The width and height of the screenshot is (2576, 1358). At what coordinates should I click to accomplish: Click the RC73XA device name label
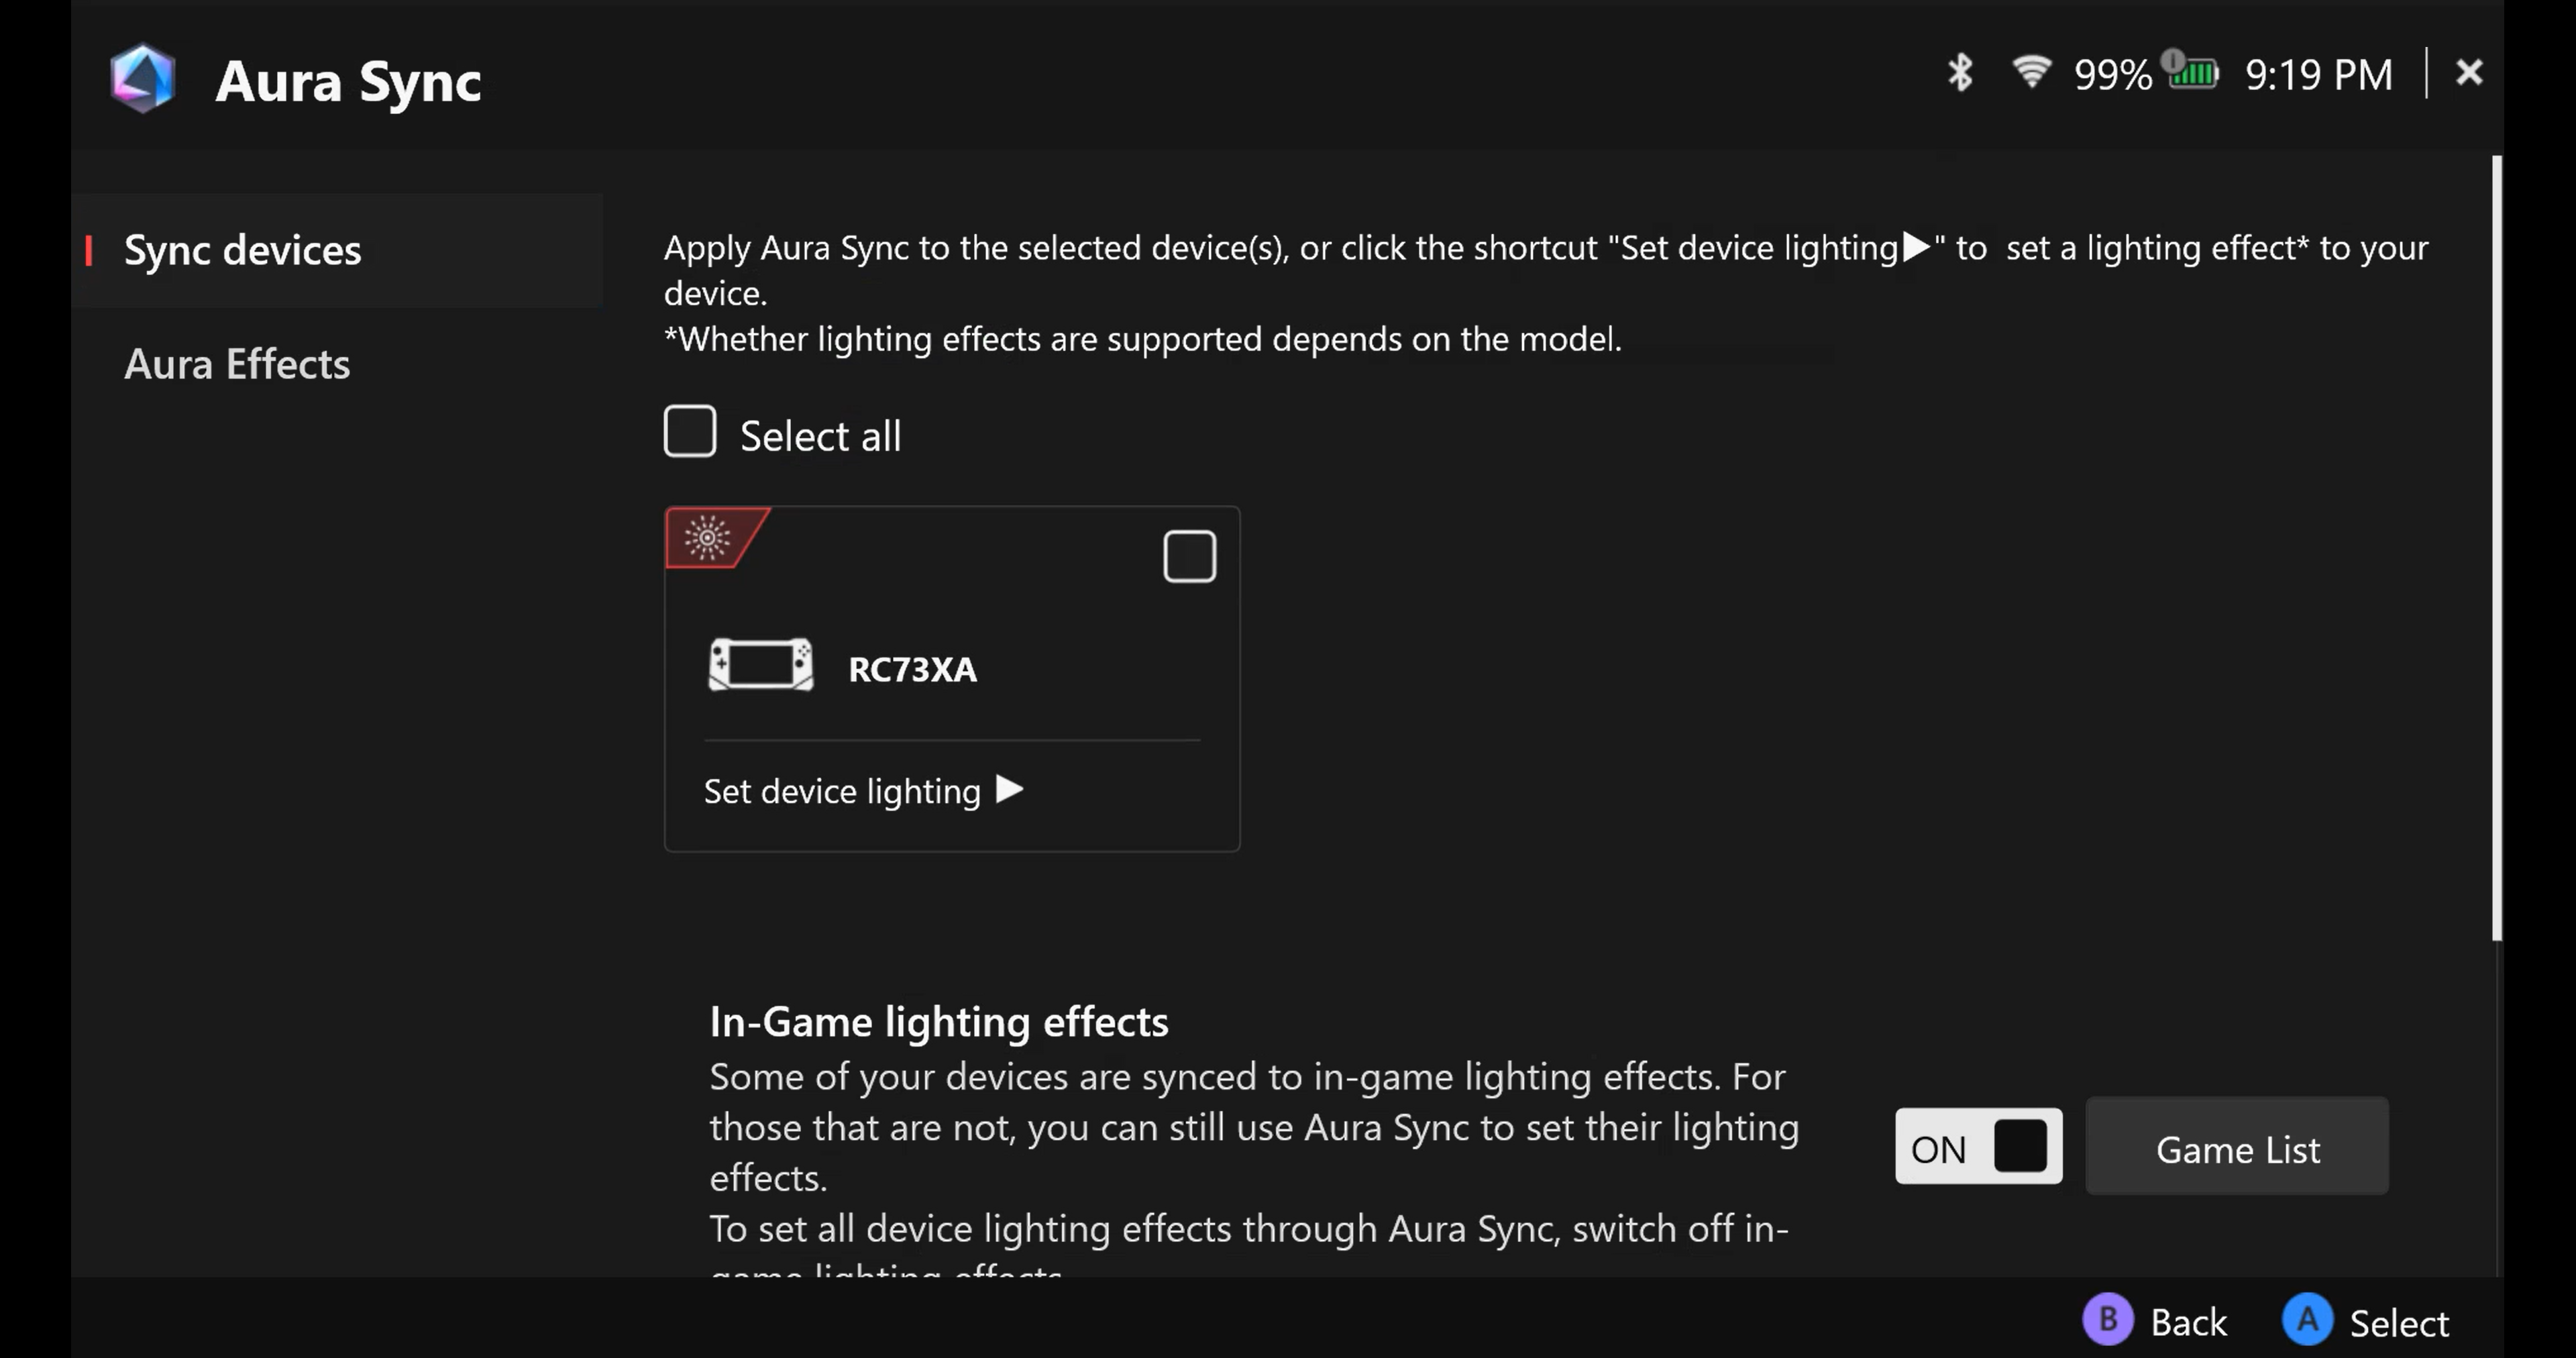click(912, 669)
